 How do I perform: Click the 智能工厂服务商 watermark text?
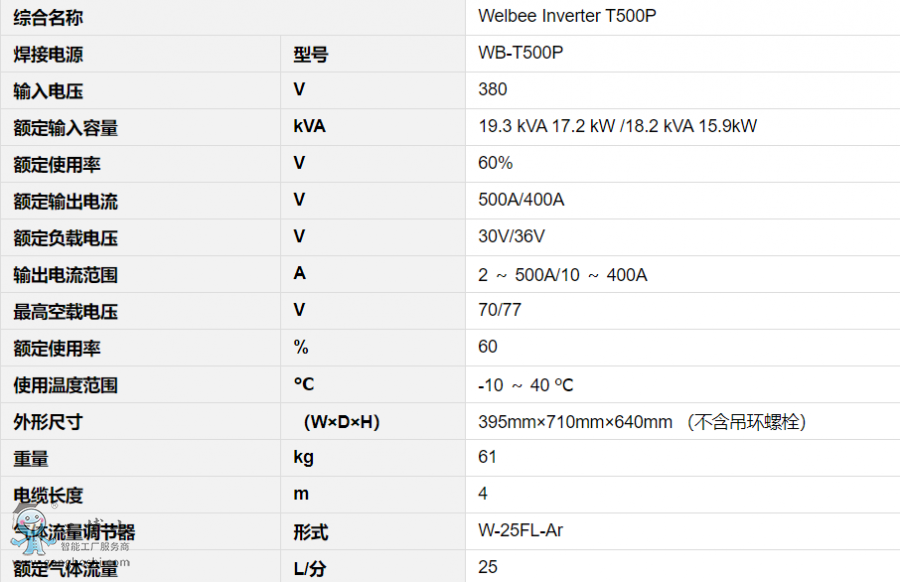[x=95, y=547]
